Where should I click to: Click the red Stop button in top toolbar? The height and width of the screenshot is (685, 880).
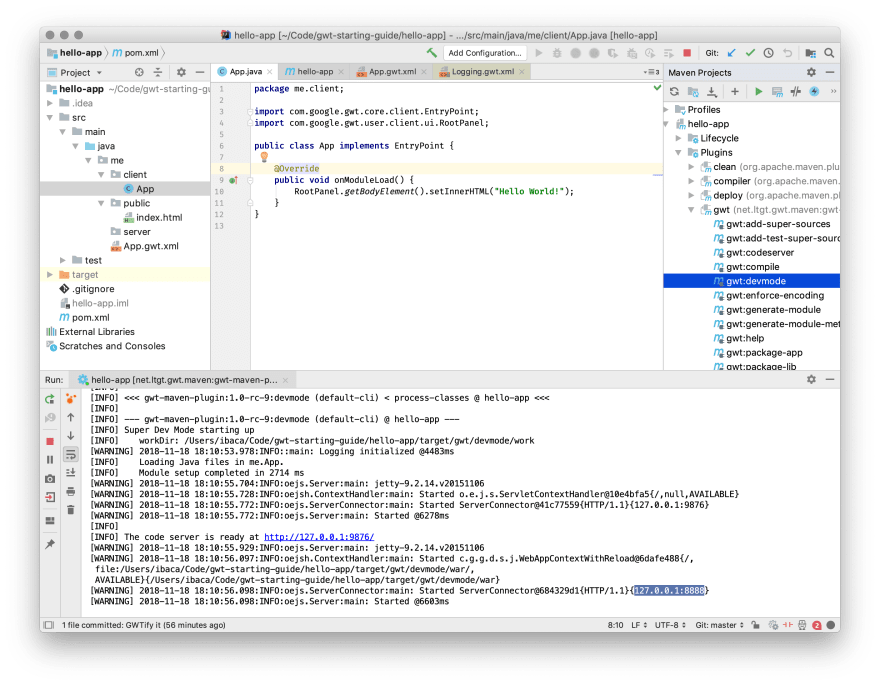point(687,53)
